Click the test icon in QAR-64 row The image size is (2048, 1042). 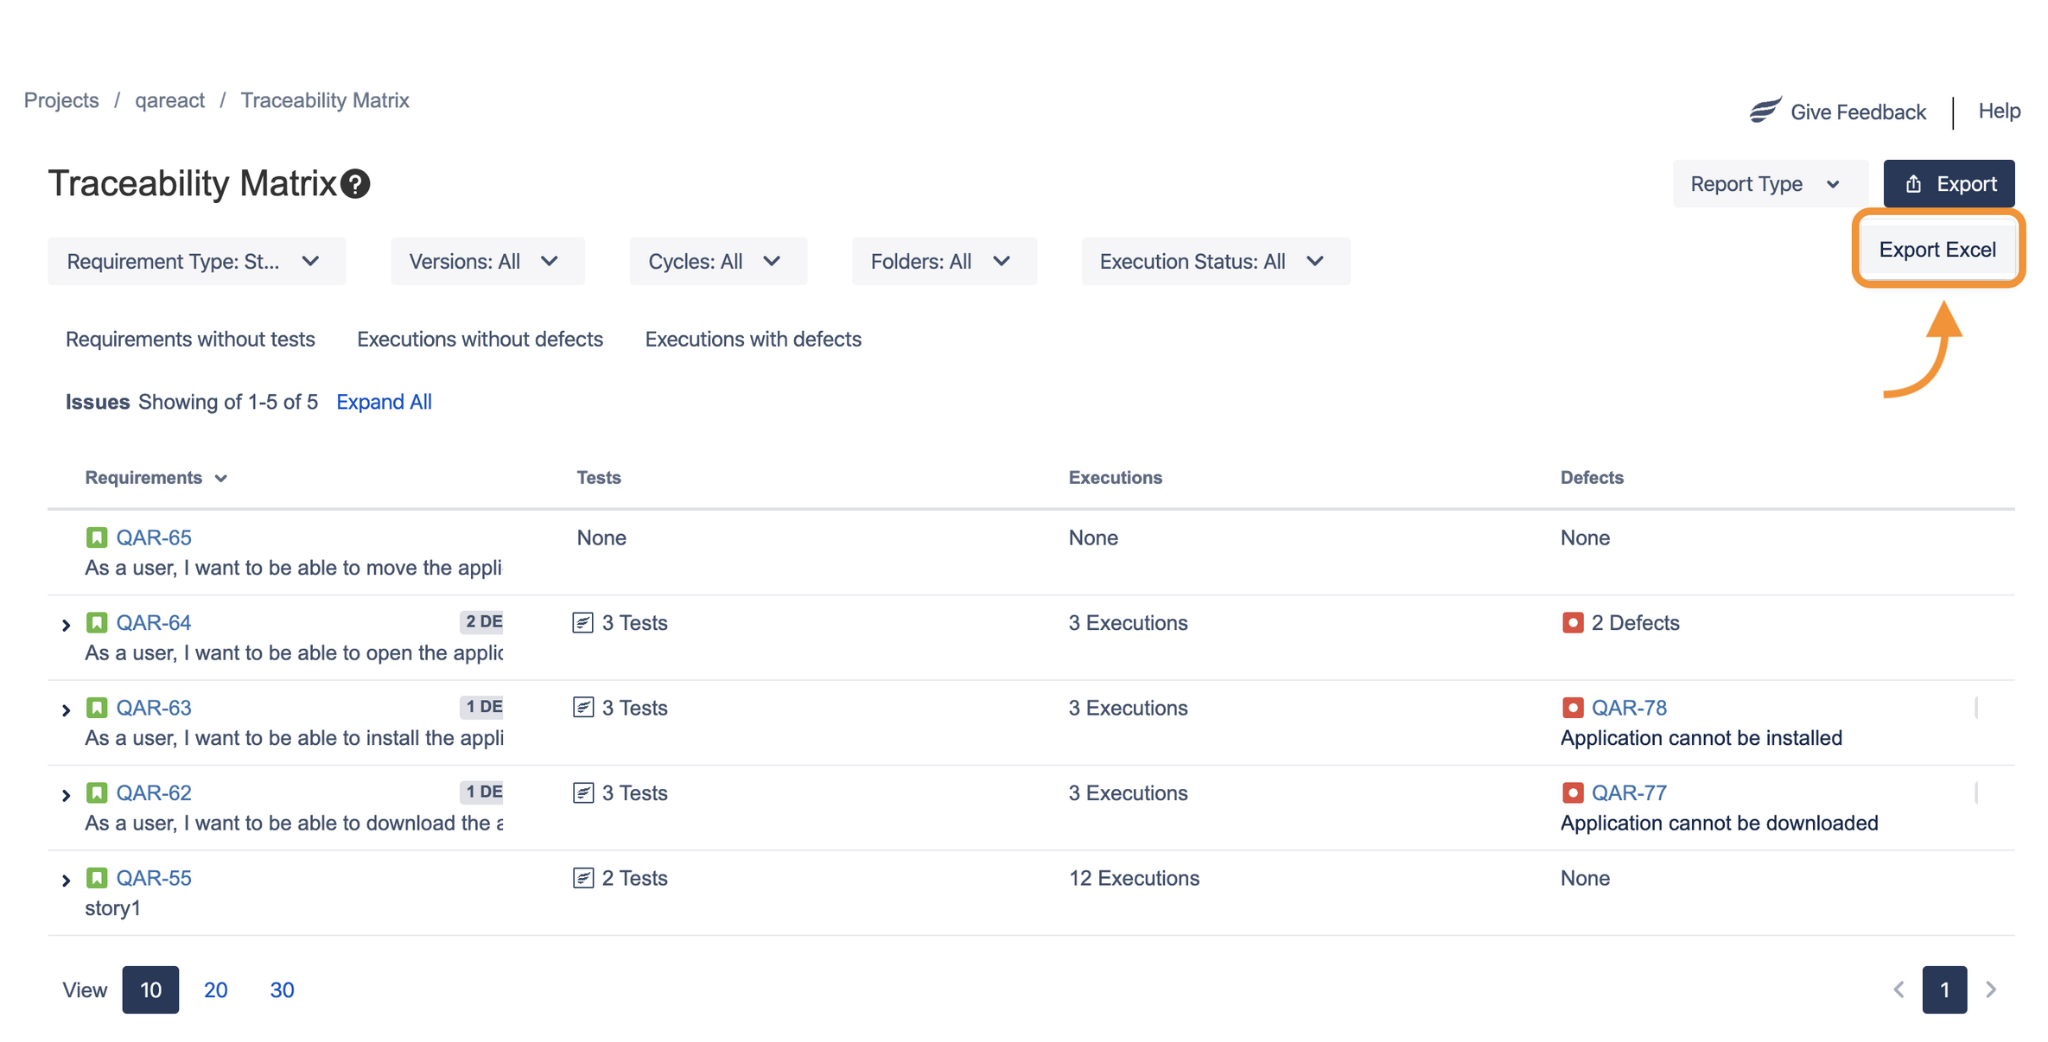[x=583, y=623]
